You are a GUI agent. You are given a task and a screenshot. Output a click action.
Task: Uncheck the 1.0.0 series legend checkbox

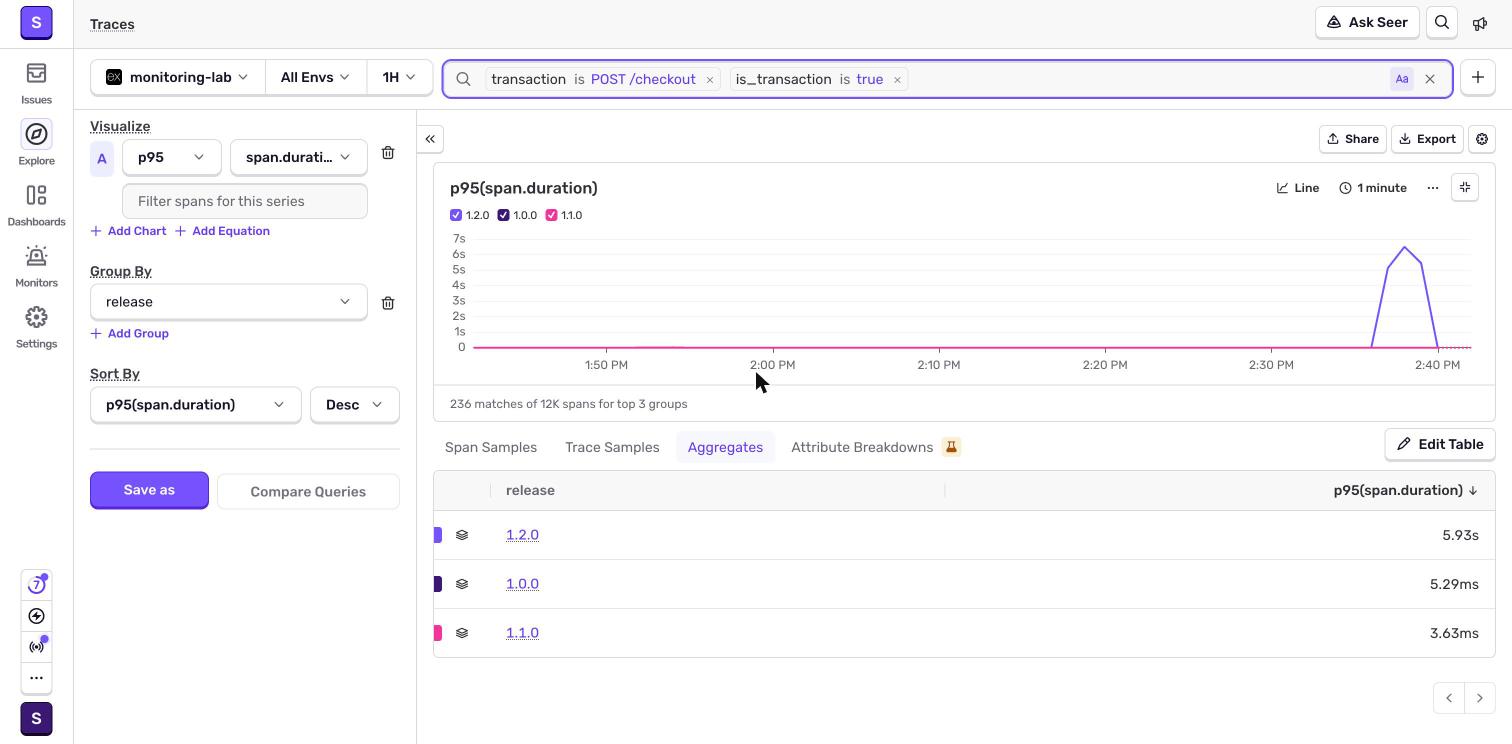(503, 215)
